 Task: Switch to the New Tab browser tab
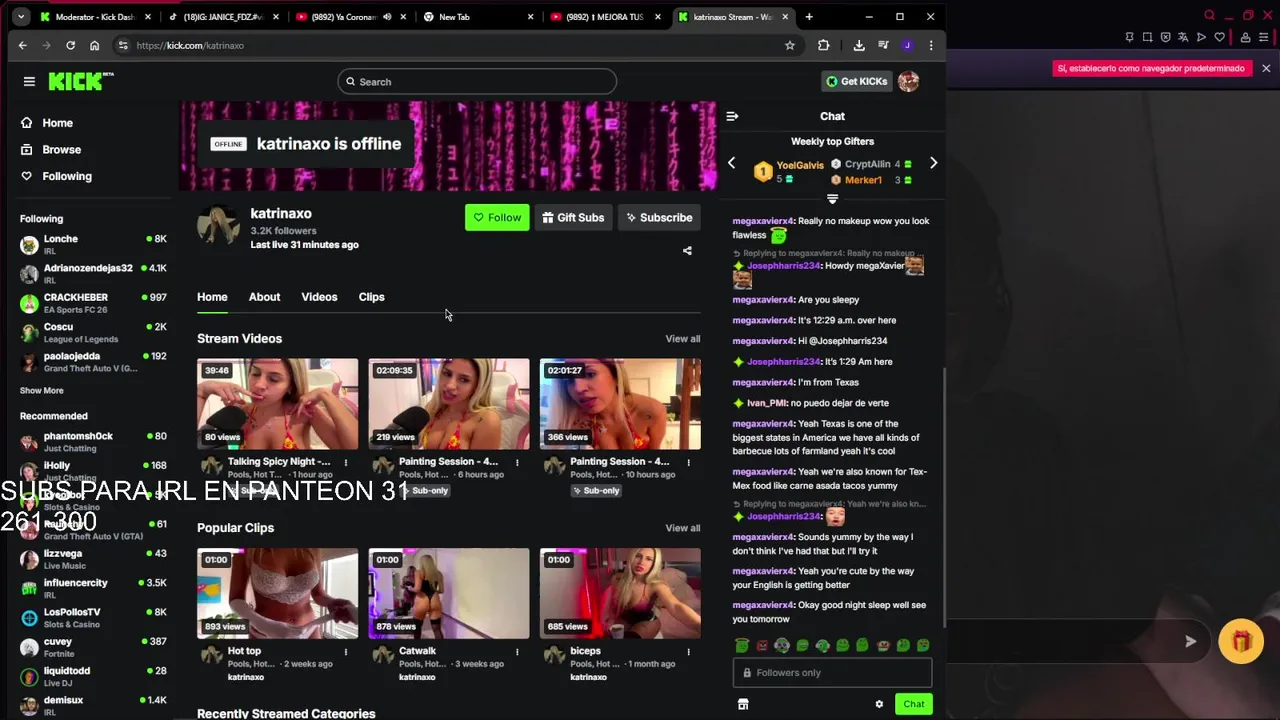[x=478, y=17]
